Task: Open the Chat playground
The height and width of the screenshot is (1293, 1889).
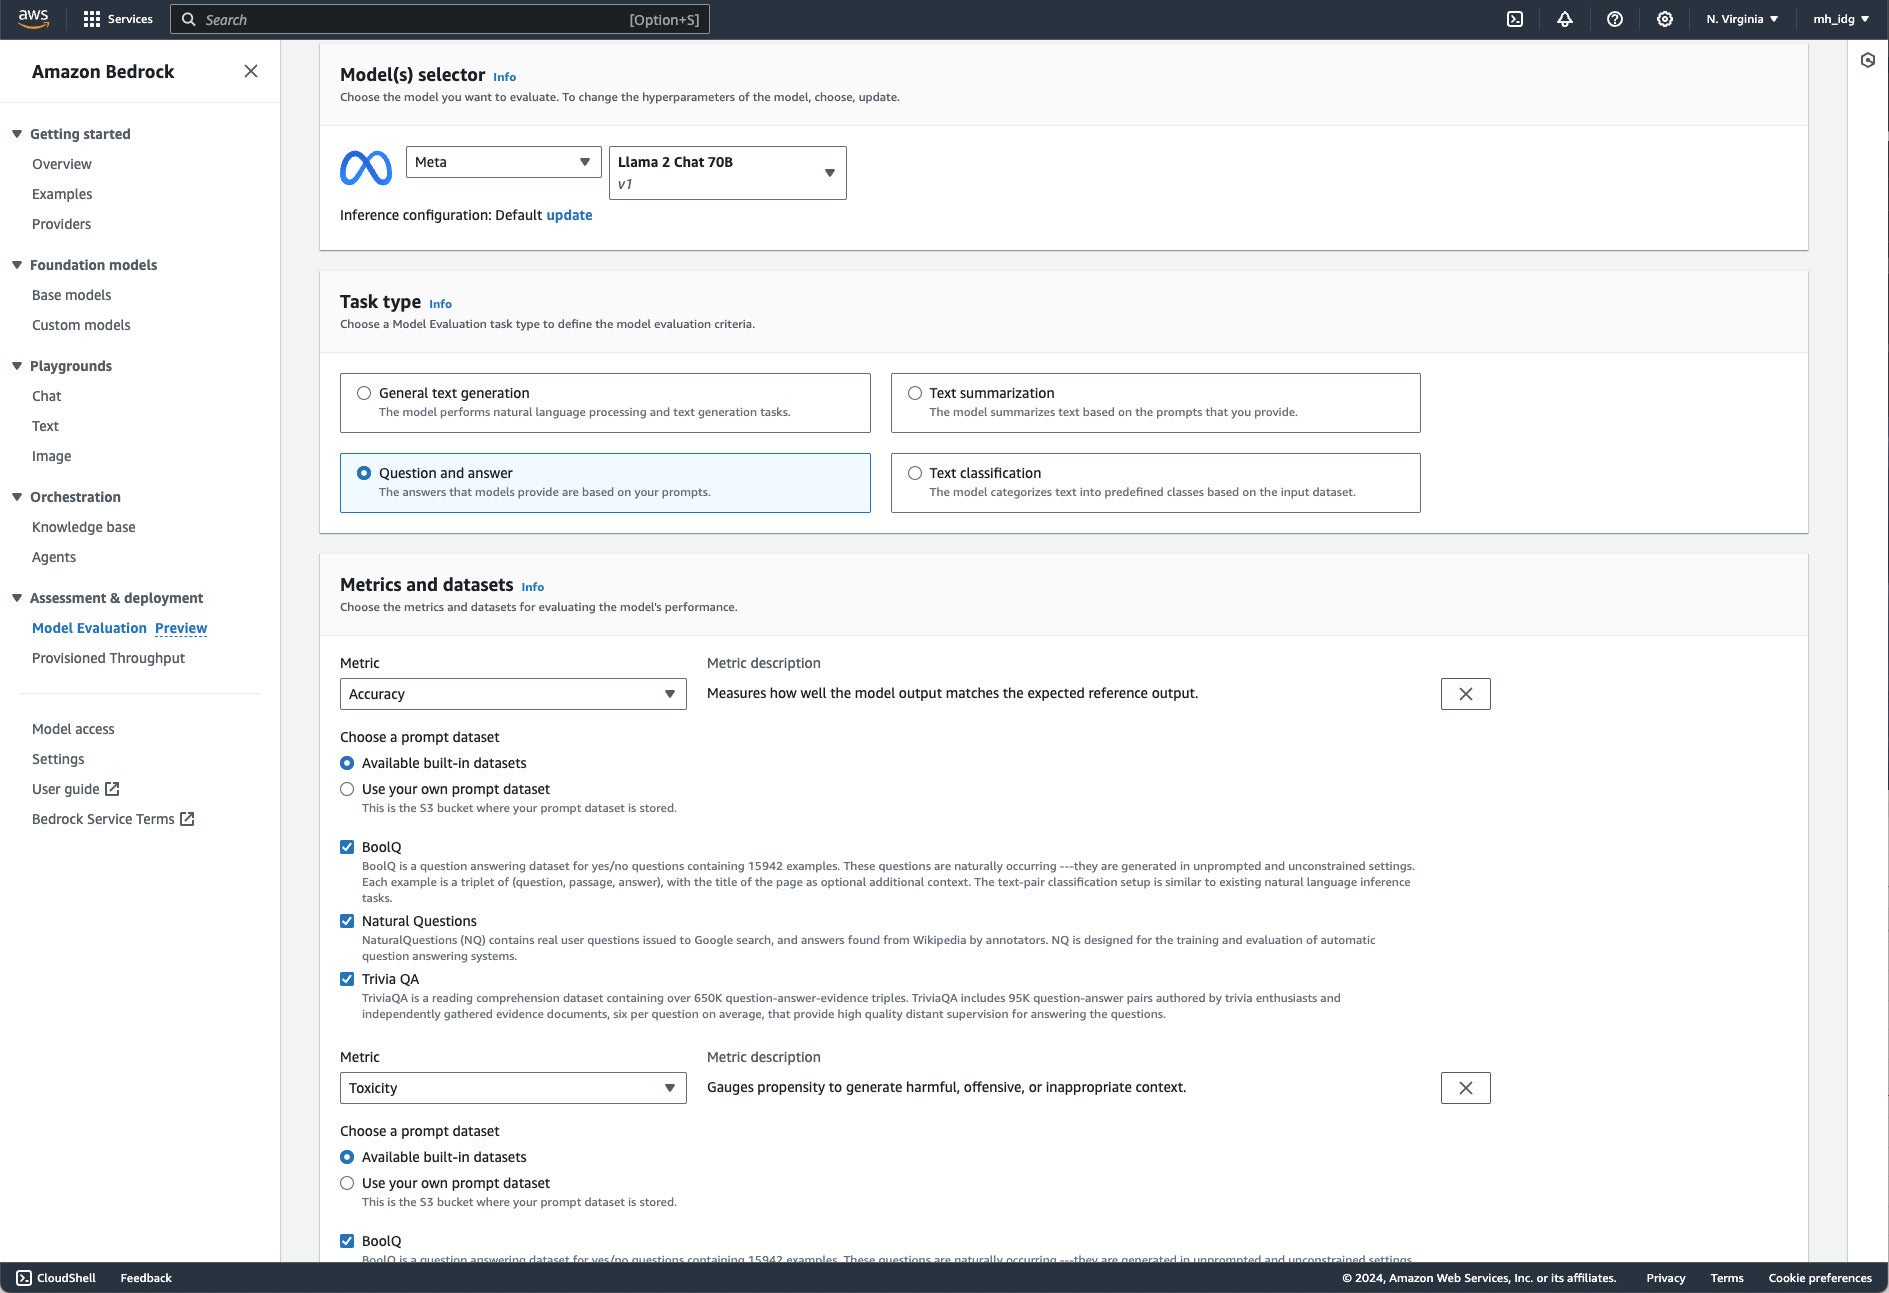Action: (x=47, y=396)
